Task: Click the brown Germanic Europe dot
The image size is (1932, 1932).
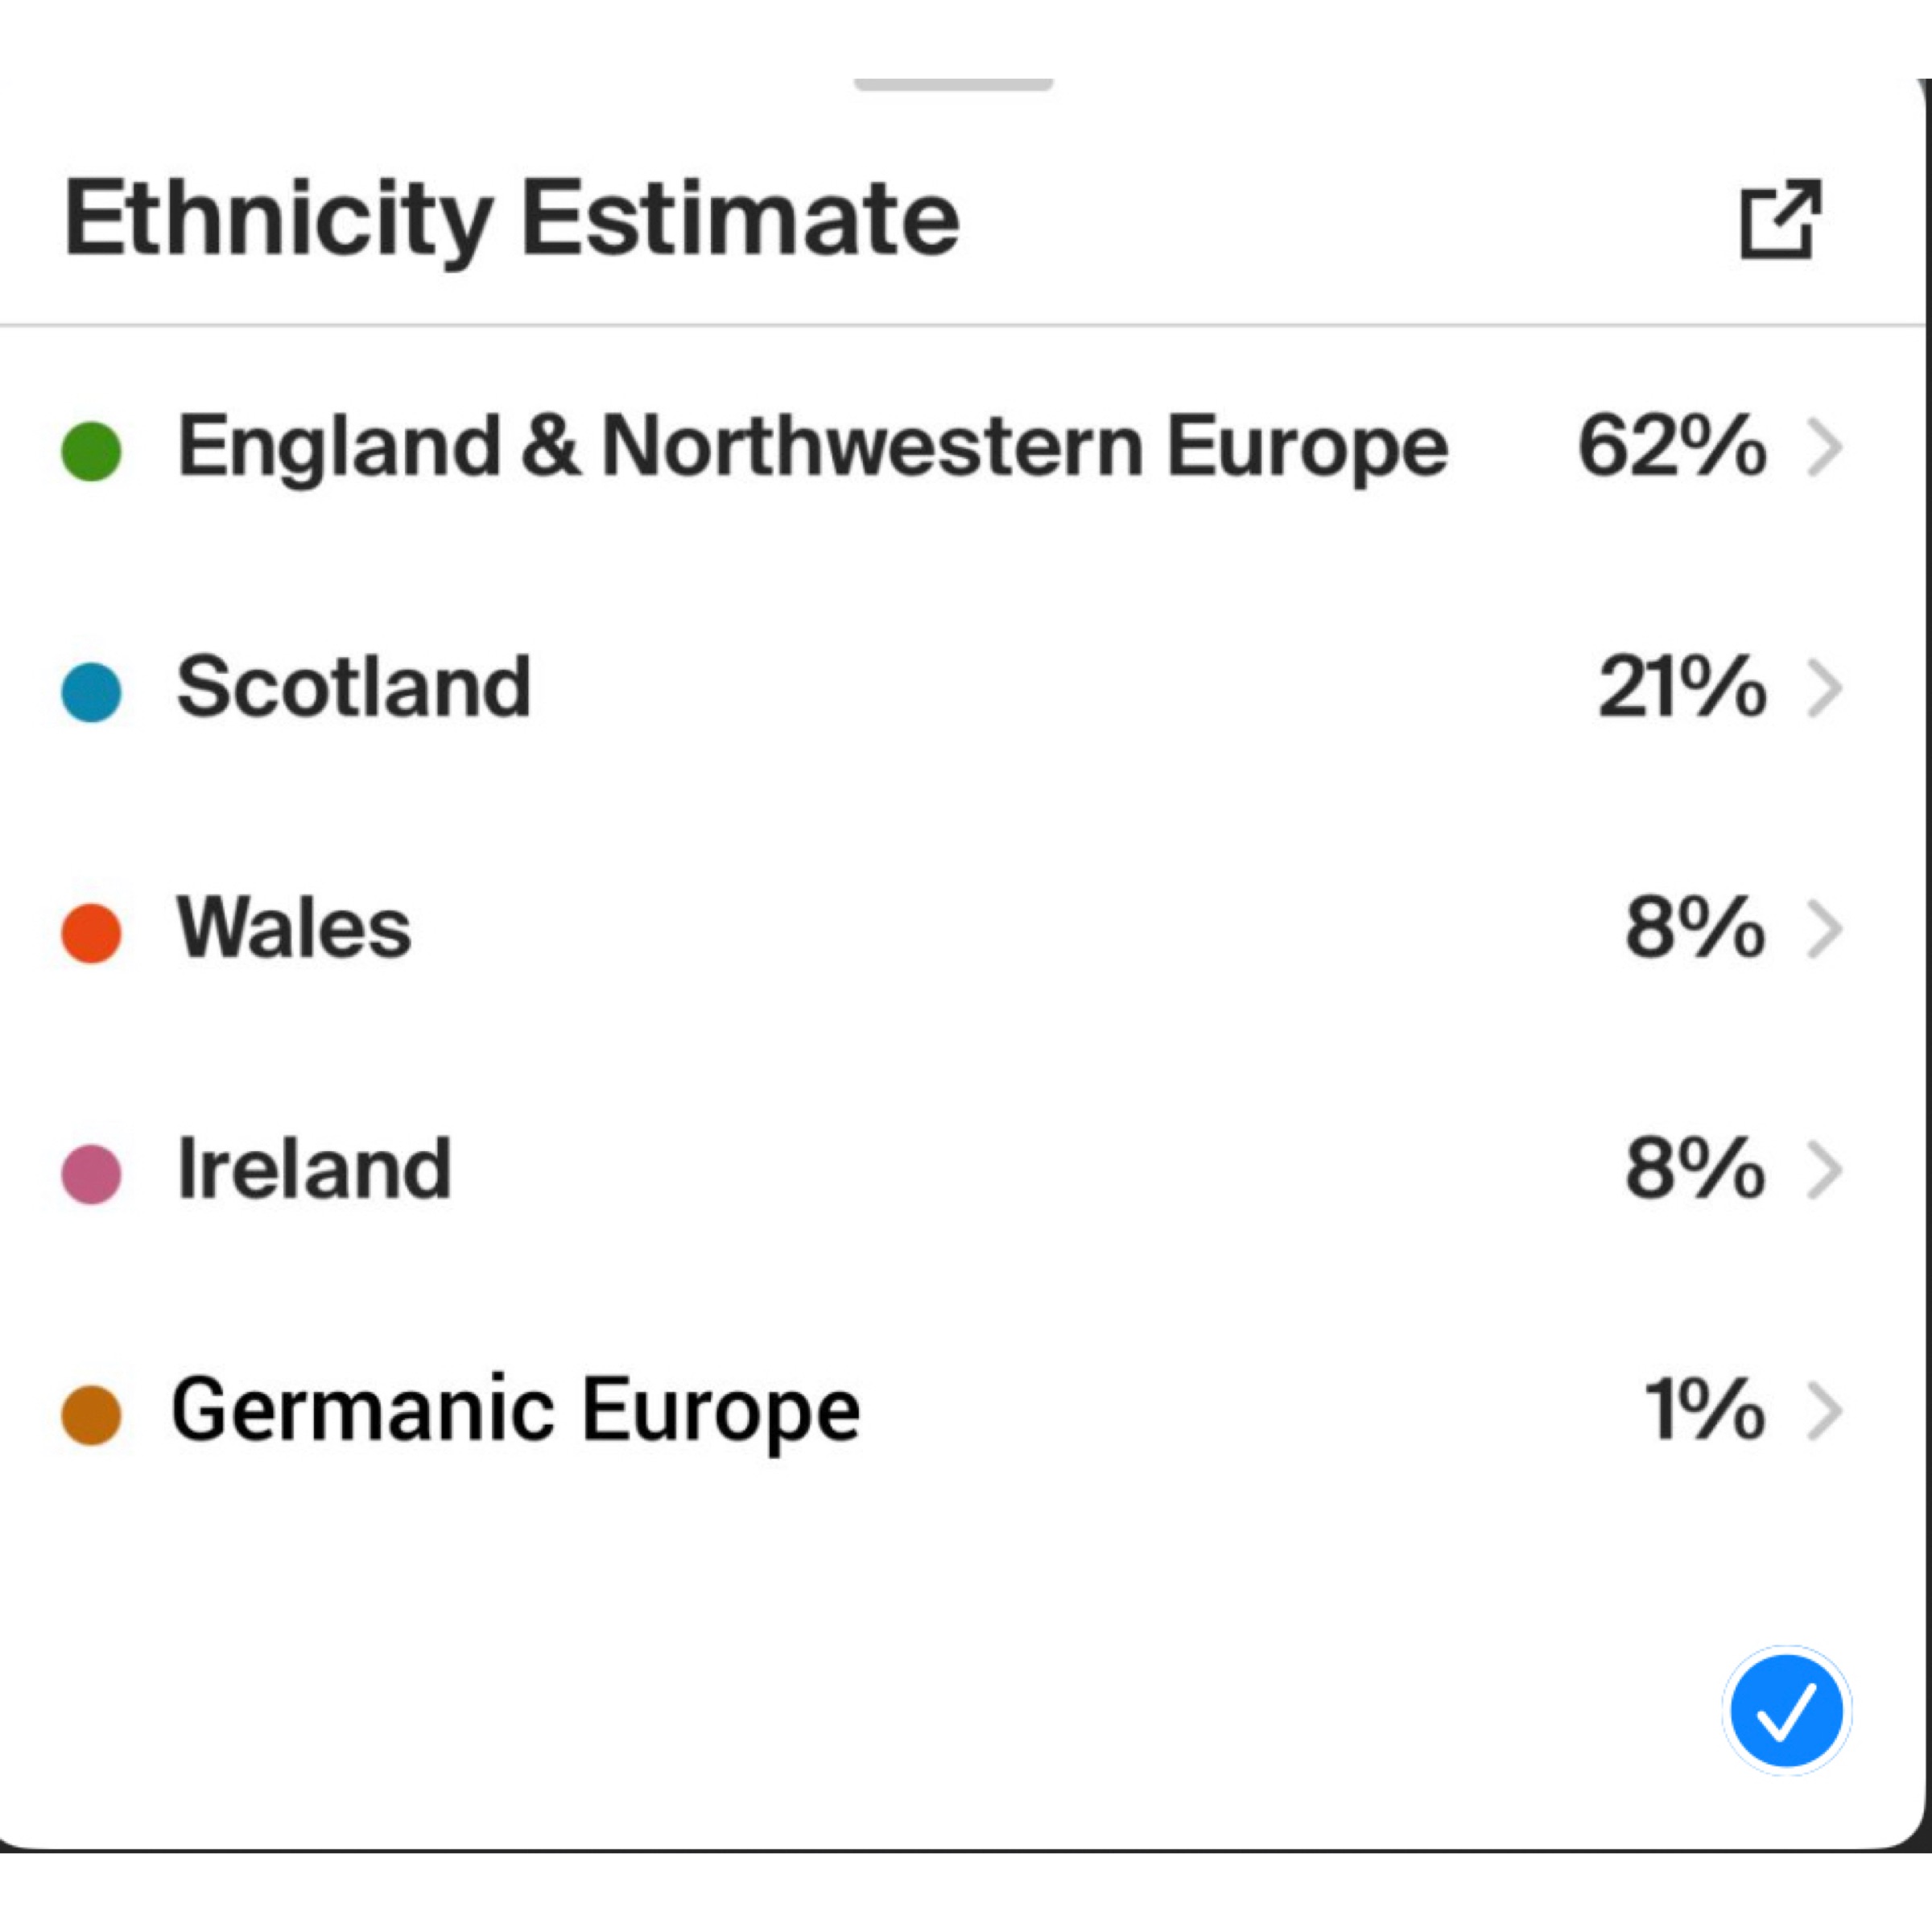Action: pos(91,1415)
